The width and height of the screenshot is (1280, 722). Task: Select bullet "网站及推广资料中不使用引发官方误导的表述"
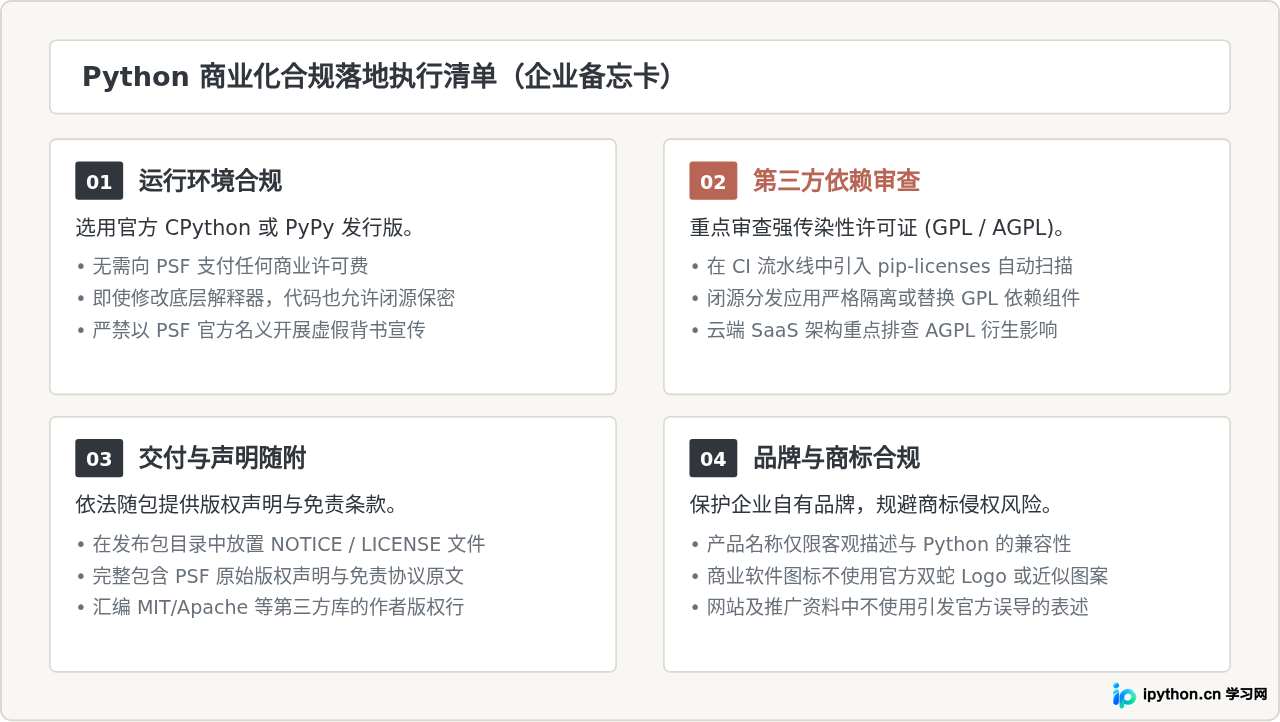(x=889, y=607)
